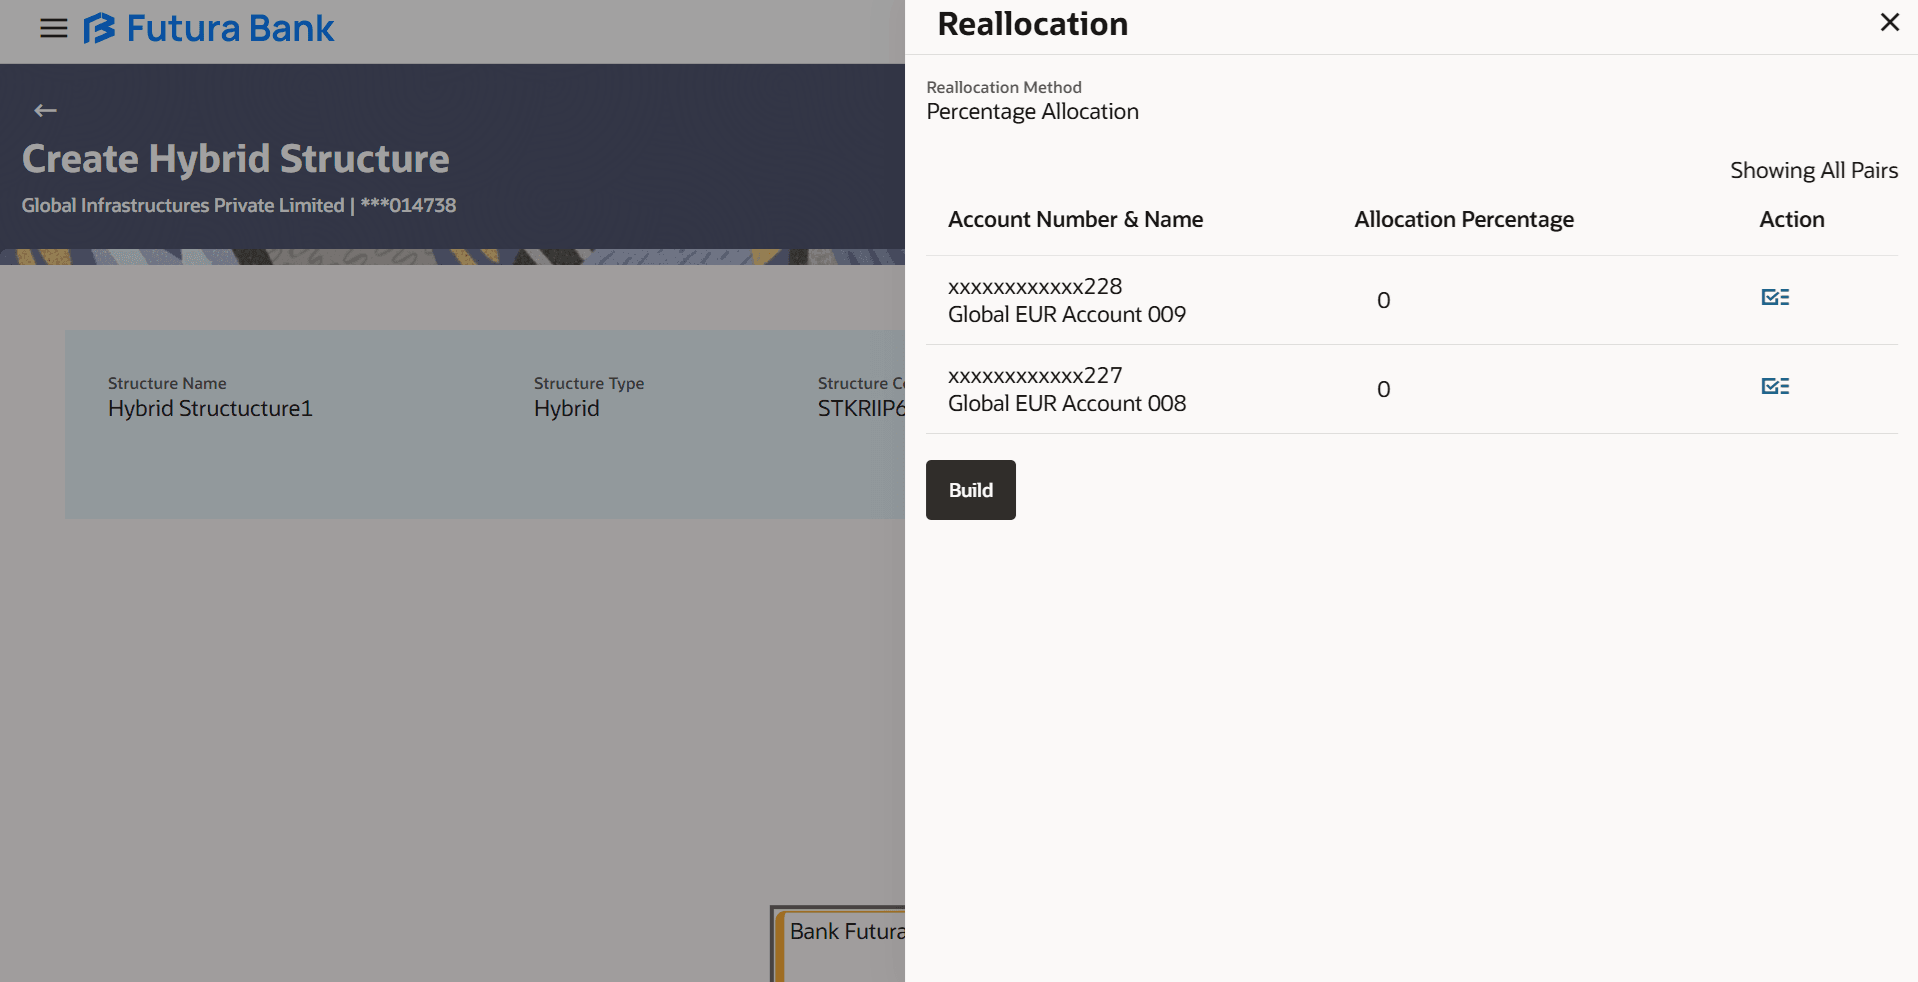This screenshot has width=1918, height=982.
Task: Click the Allocation Percentage column header
Action: (1464, 220)
